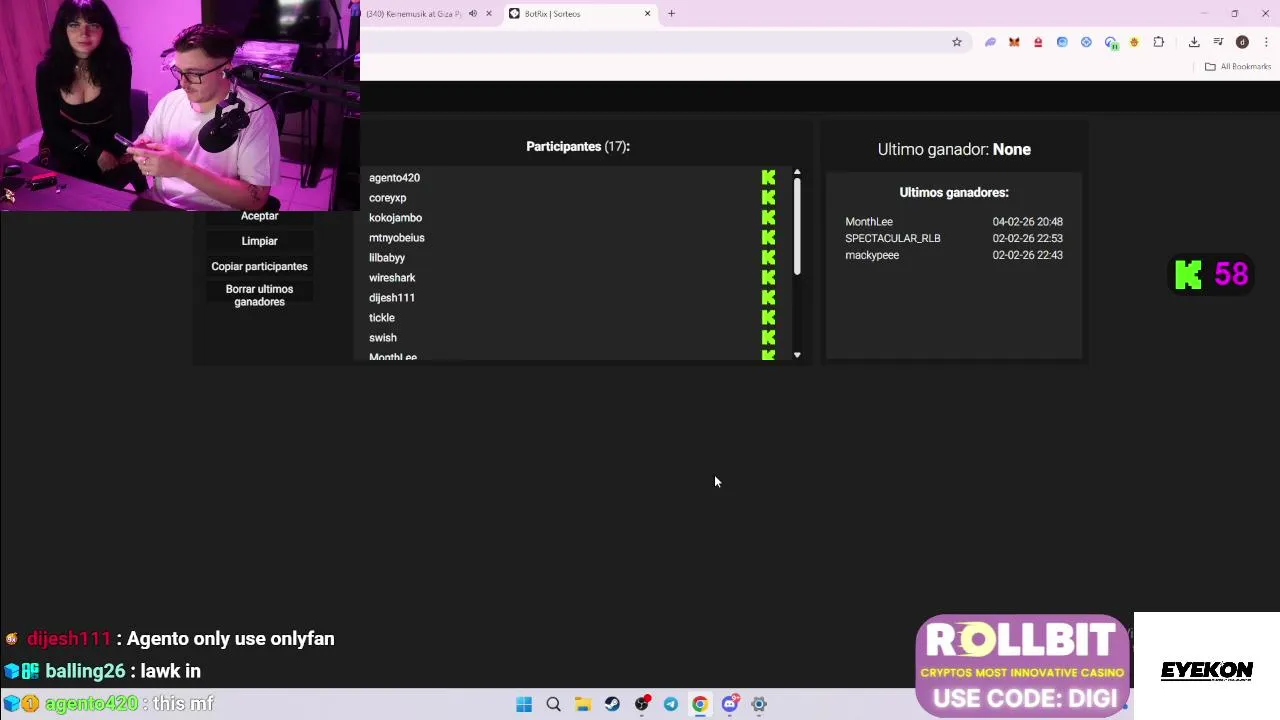Click the Eyekon logo

click(1207, 670)
